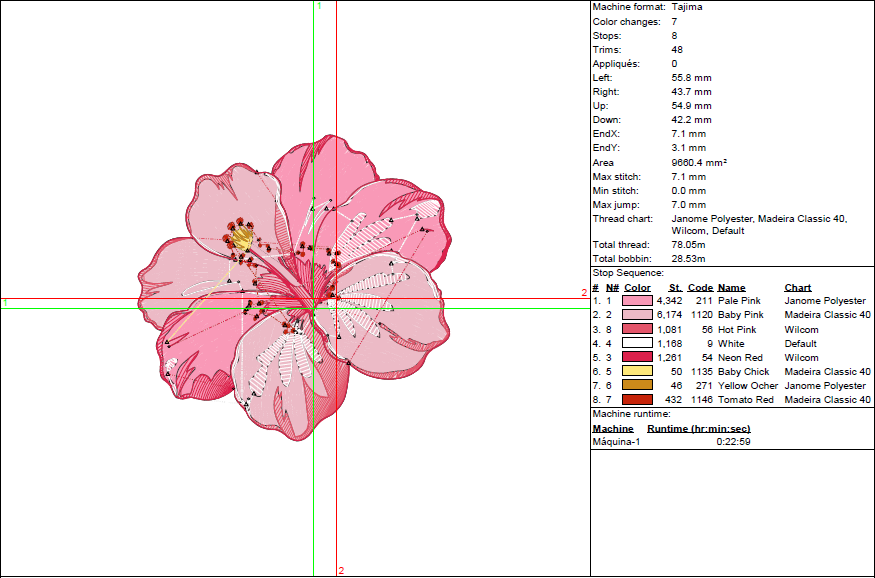Select the Baby Pink thread swatch
Screen dimensions: 875x578
(x=638, y=315)
